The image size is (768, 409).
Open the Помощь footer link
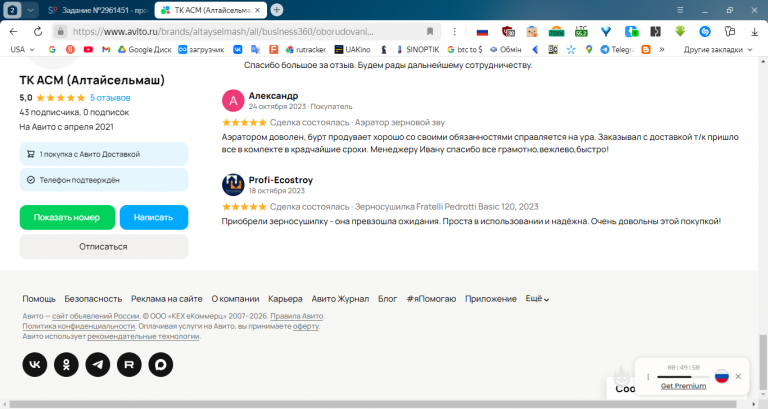coord(39,299)
